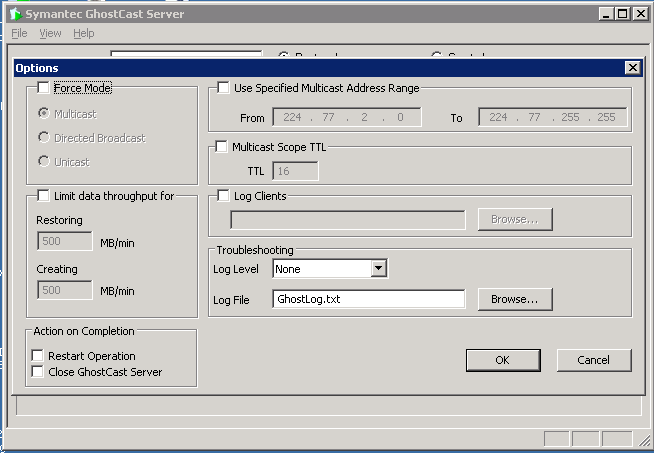The height and width of the screenshot is (453, 654).
Task: Click Browse next to Log File
Action: (515, 299)
